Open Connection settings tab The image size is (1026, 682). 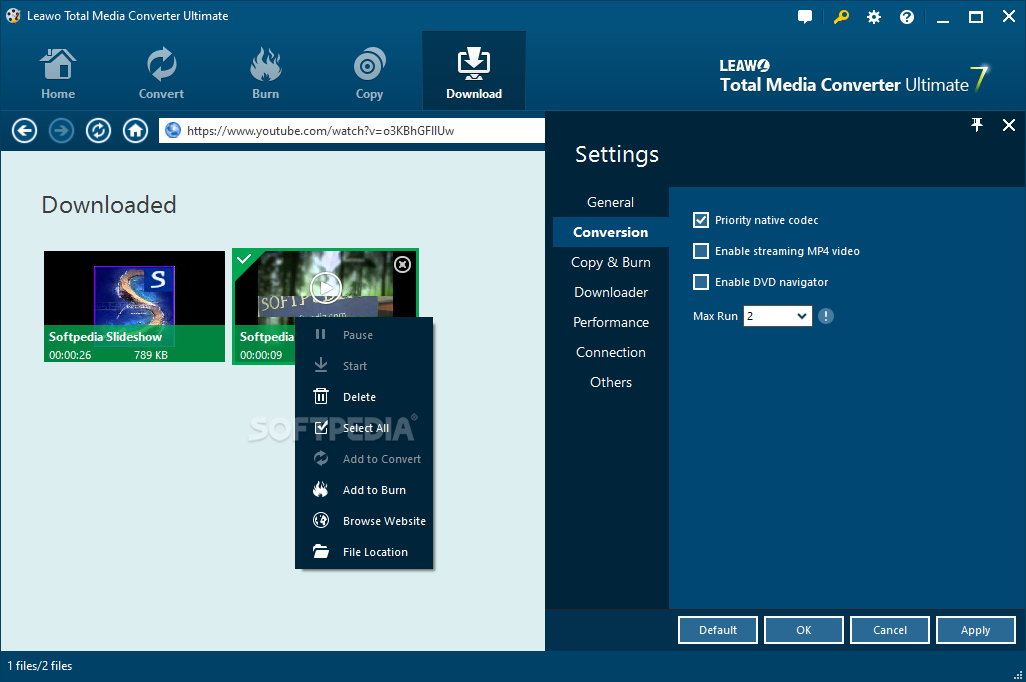pyautogui.click(x=610, y=353)
